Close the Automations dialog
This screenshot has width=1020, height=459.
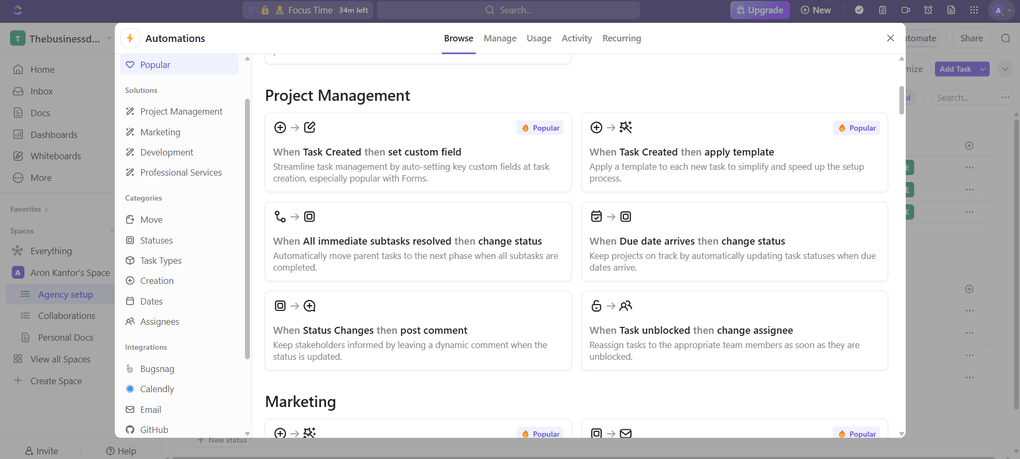click(x=891, y=38)
